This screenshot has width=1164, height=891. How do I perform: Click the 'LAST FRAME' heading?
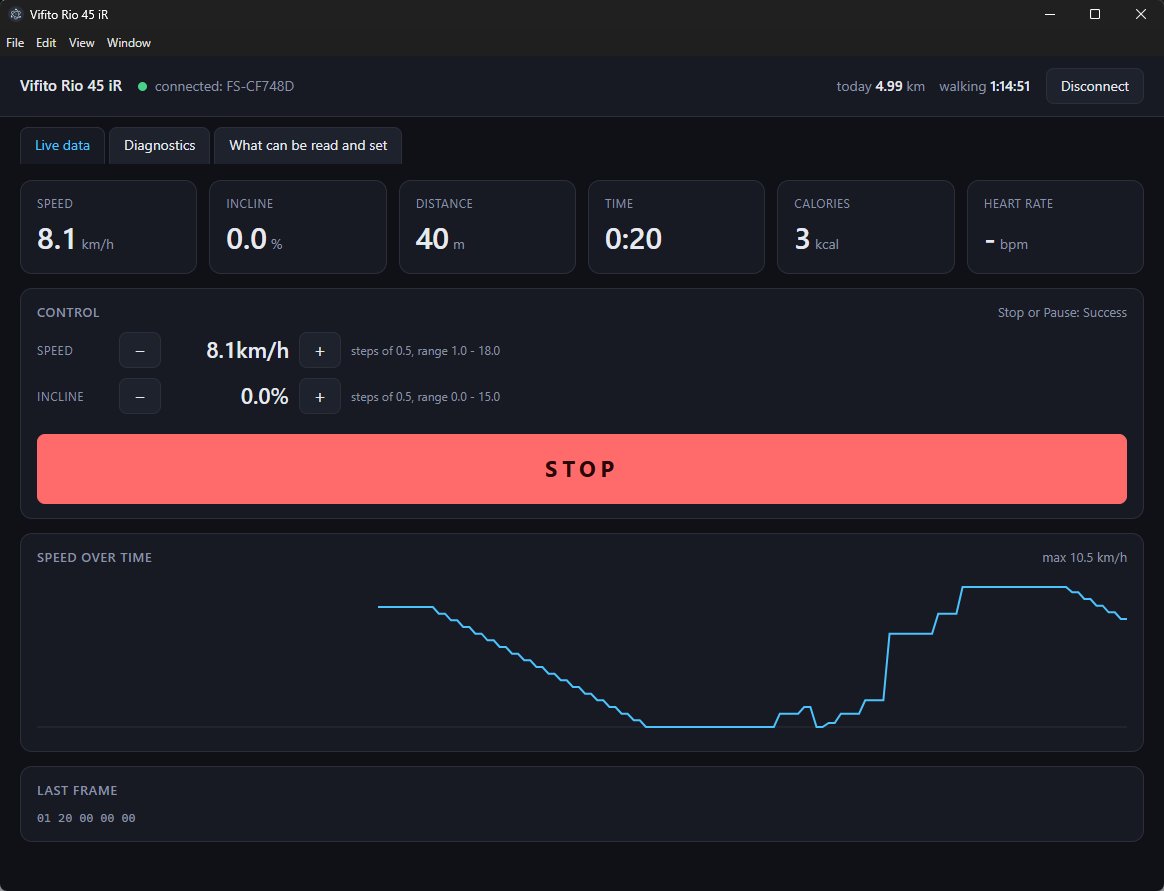click(x=77, y=791)
